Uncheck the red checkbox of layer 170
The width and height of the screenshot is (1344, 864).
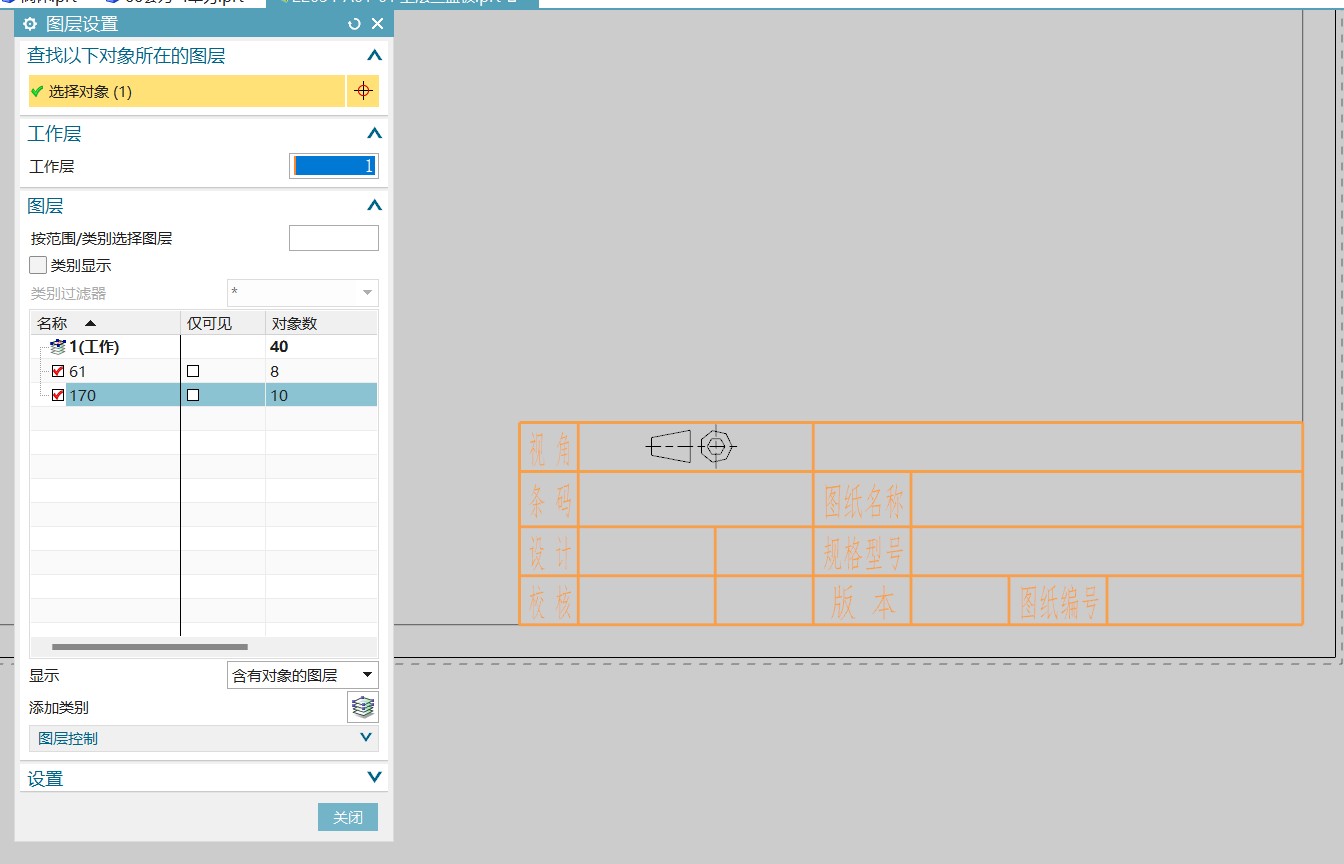point(58,395)
